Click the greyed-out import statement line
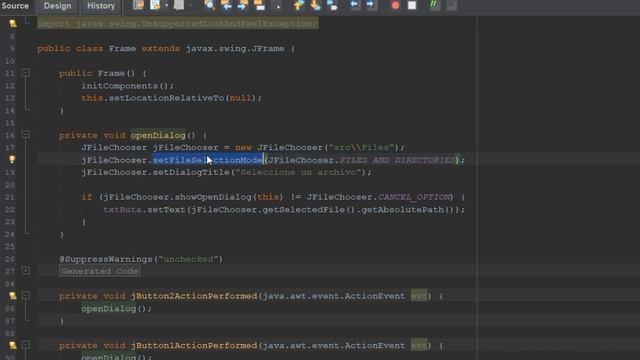Viewport: 640px width, 360px height. point(178,24)
